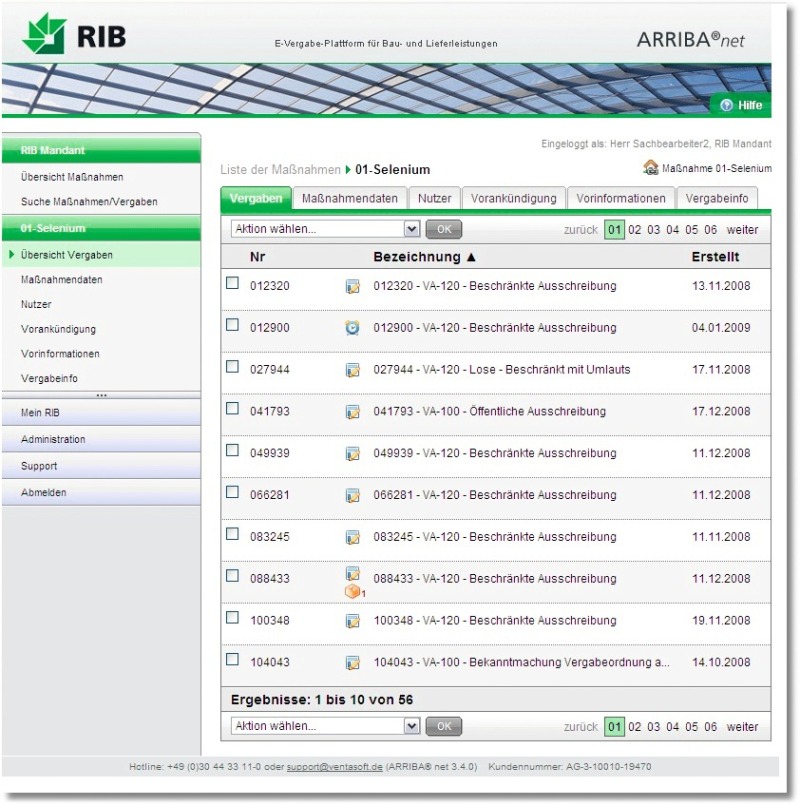
Task: Go to page 02 in top pagination
Action: point(635,230)
